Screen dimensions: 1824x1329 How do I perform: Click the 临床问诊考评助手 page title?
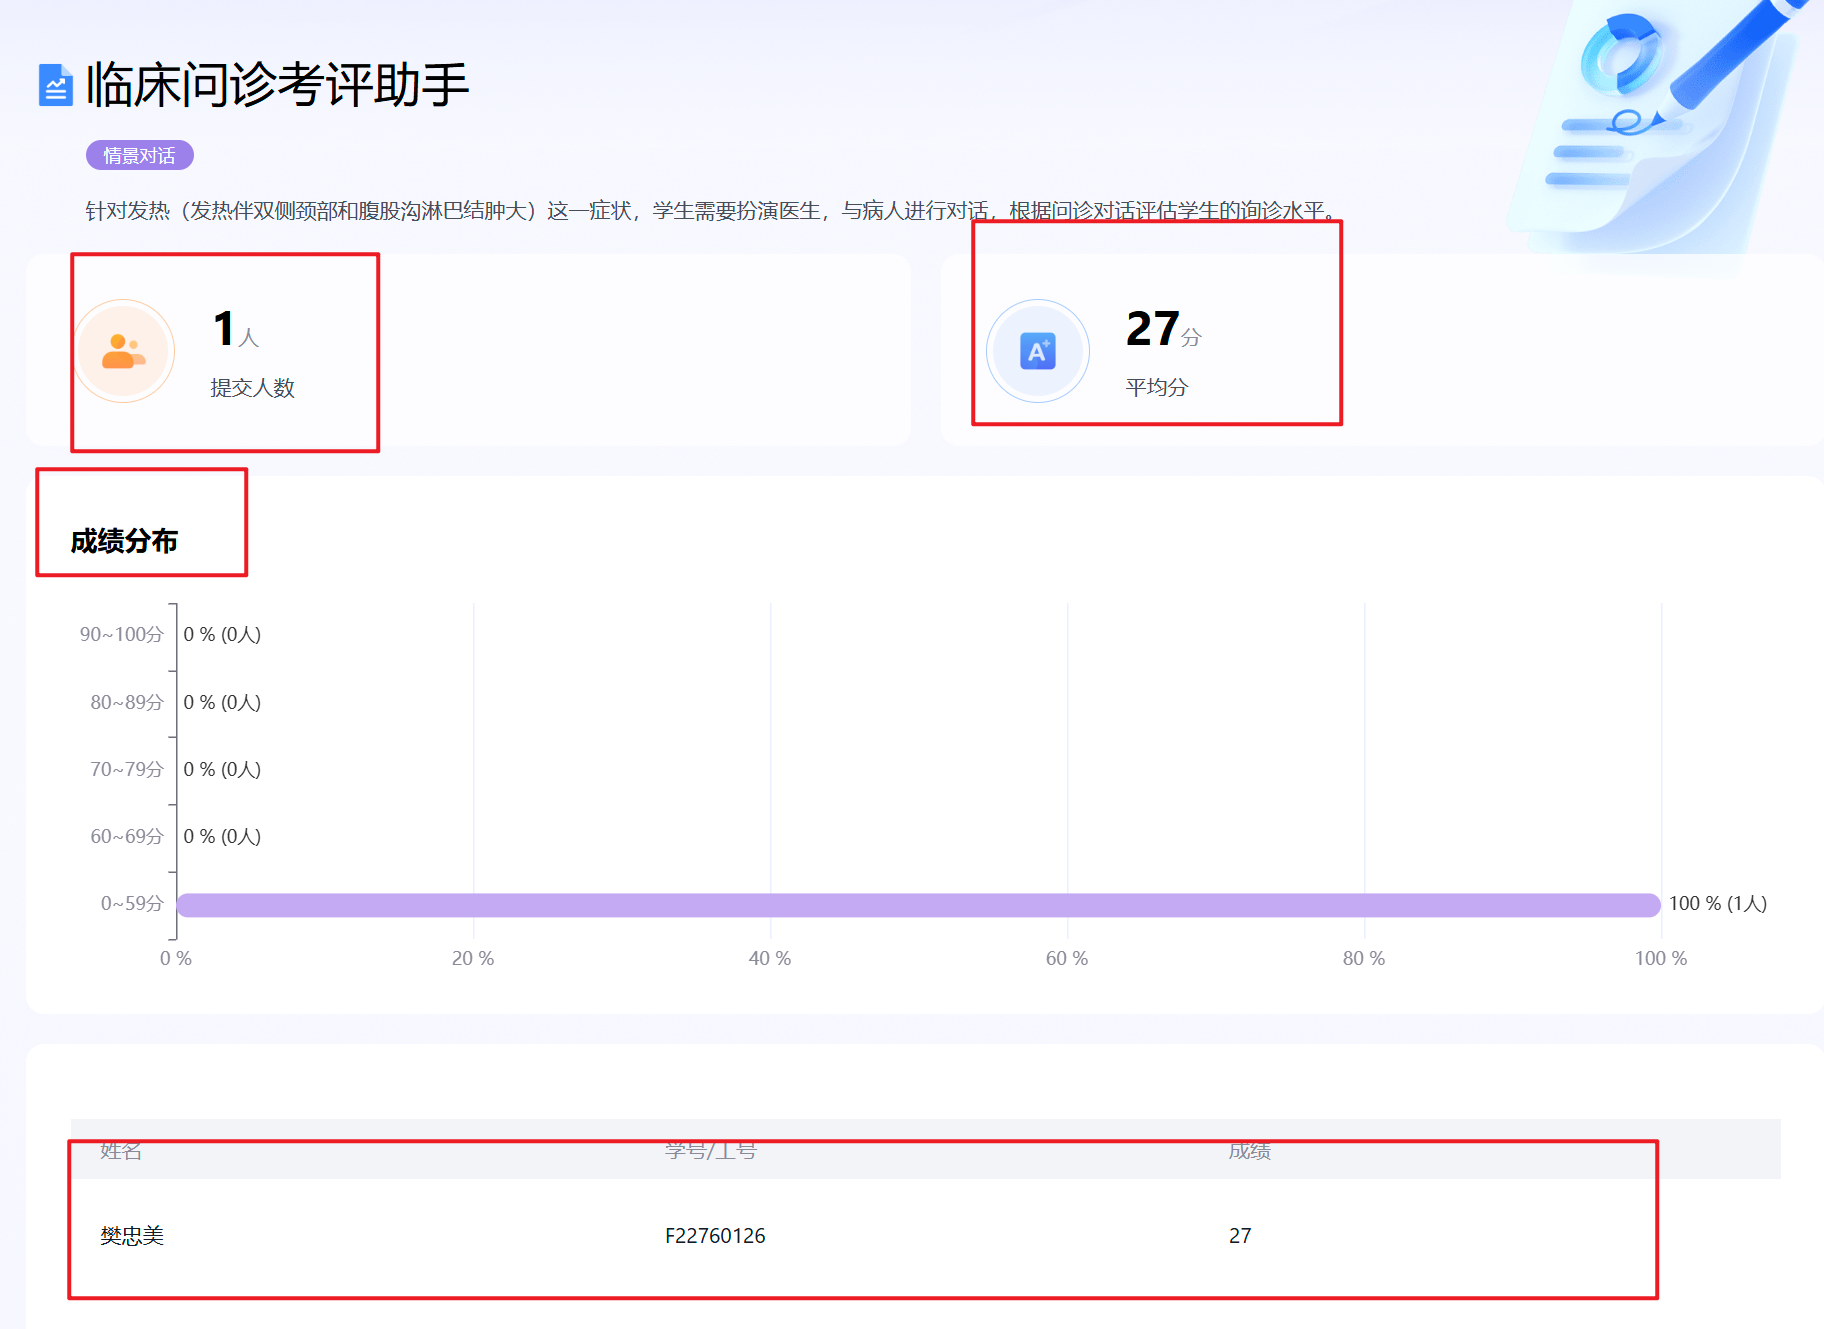point(277,84)
